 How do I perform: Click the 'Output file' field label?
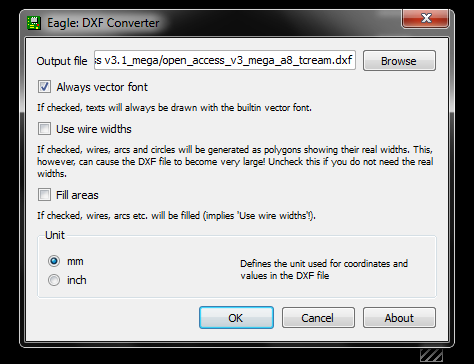click(x=62, y=61)
